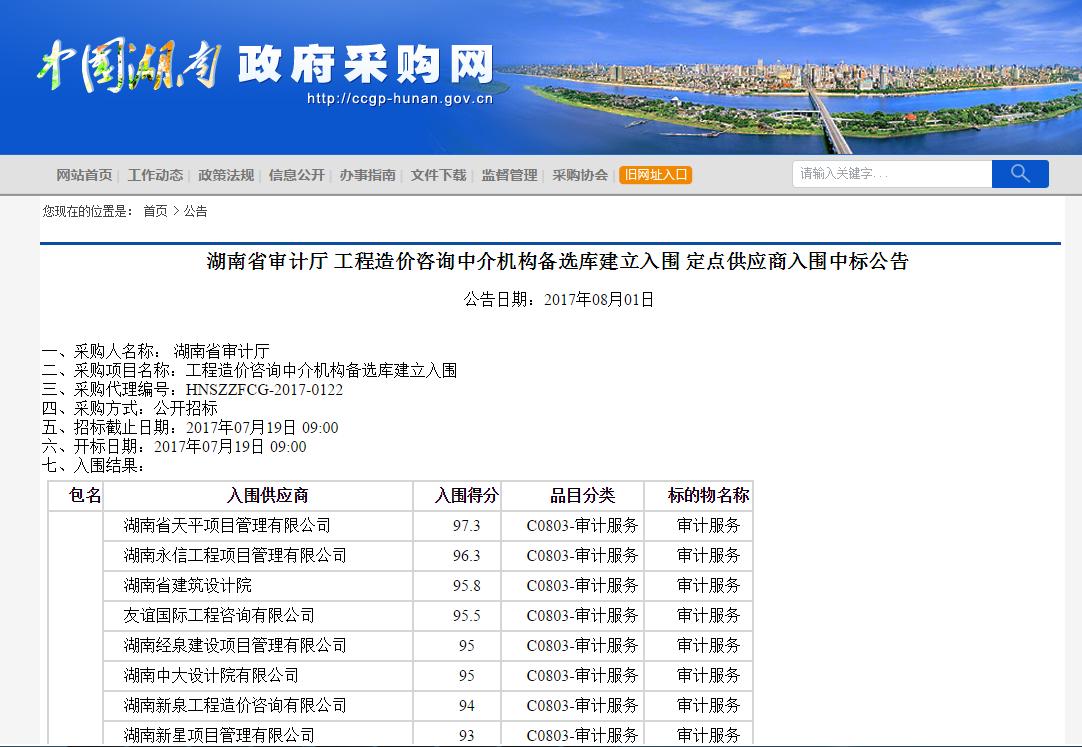The width and height of the screenshot is (1082, 747).
Task: Go to 信息公开 section
Action: click(x=297, y=175)
